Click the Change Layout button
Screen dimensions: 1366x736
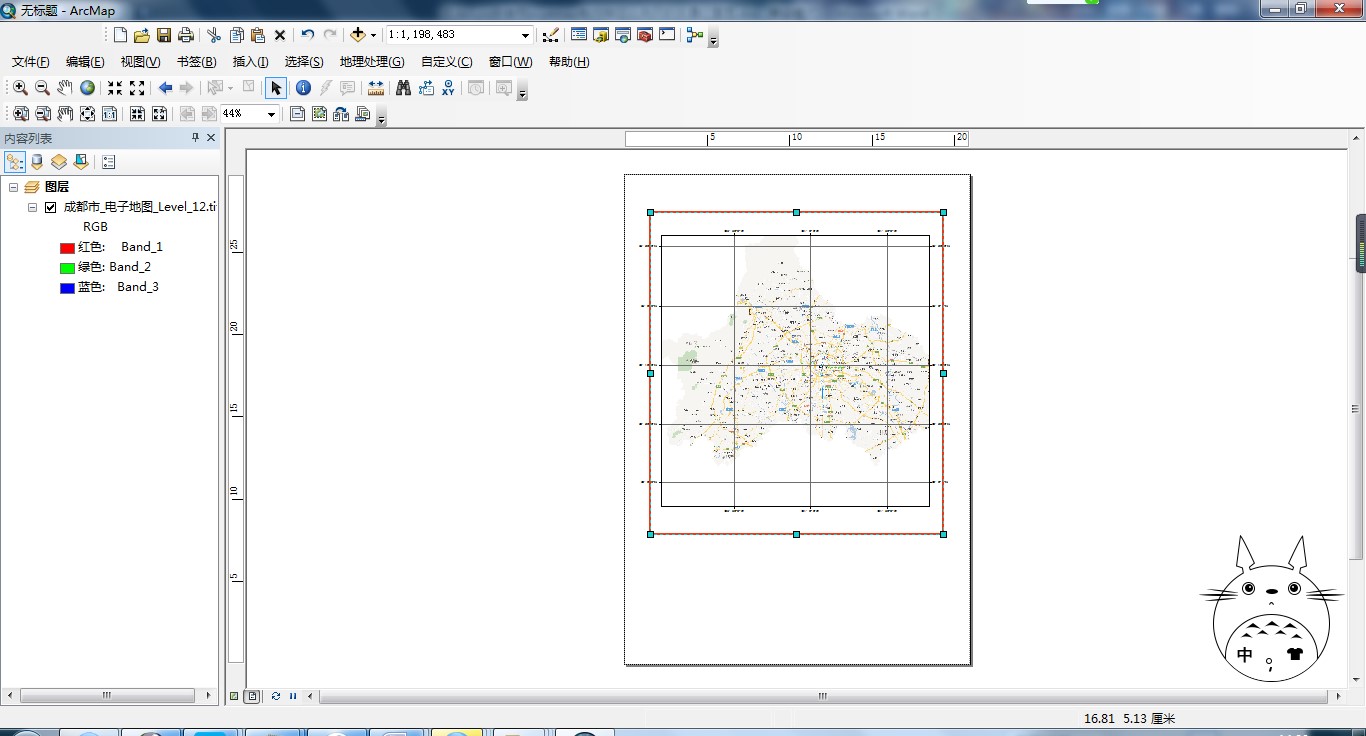click(x=341, y=114)
